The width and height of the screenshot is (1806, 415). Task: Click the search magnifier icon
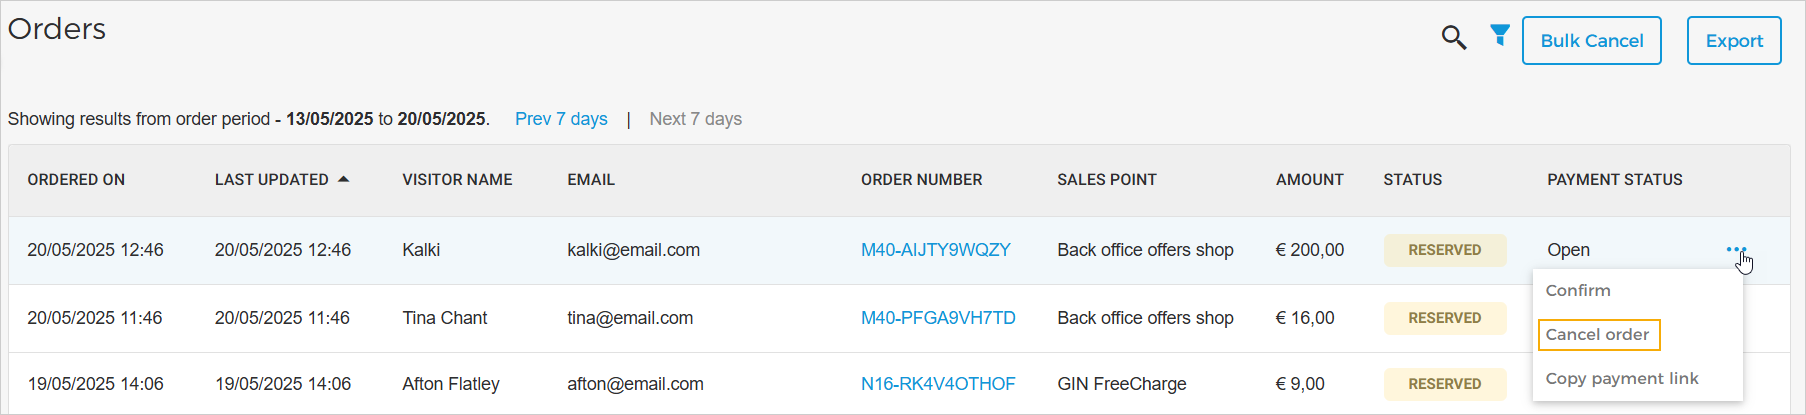1453,38
